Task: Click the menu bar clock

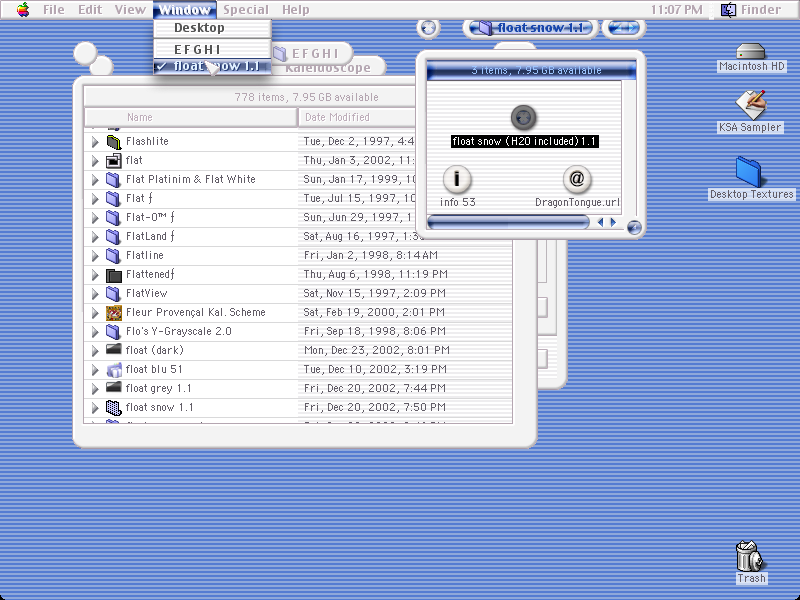Action: click(x=677, y=9)
